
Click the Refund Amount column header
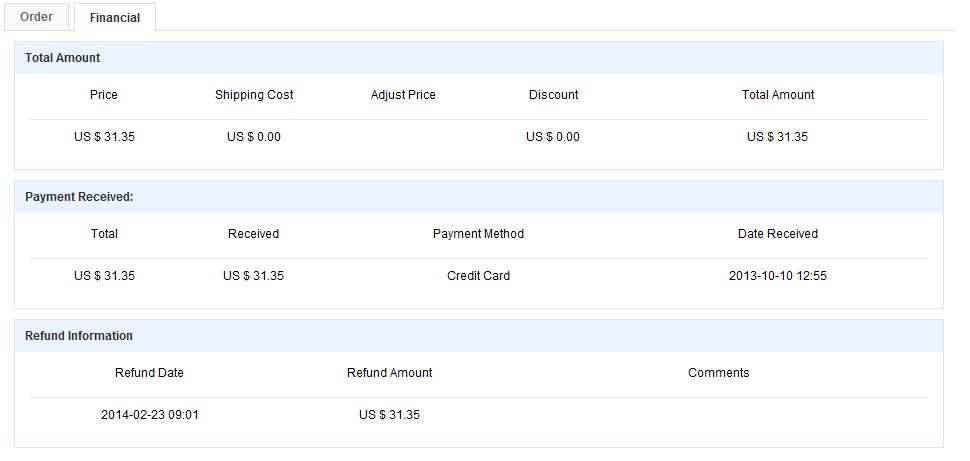[390, 373]
